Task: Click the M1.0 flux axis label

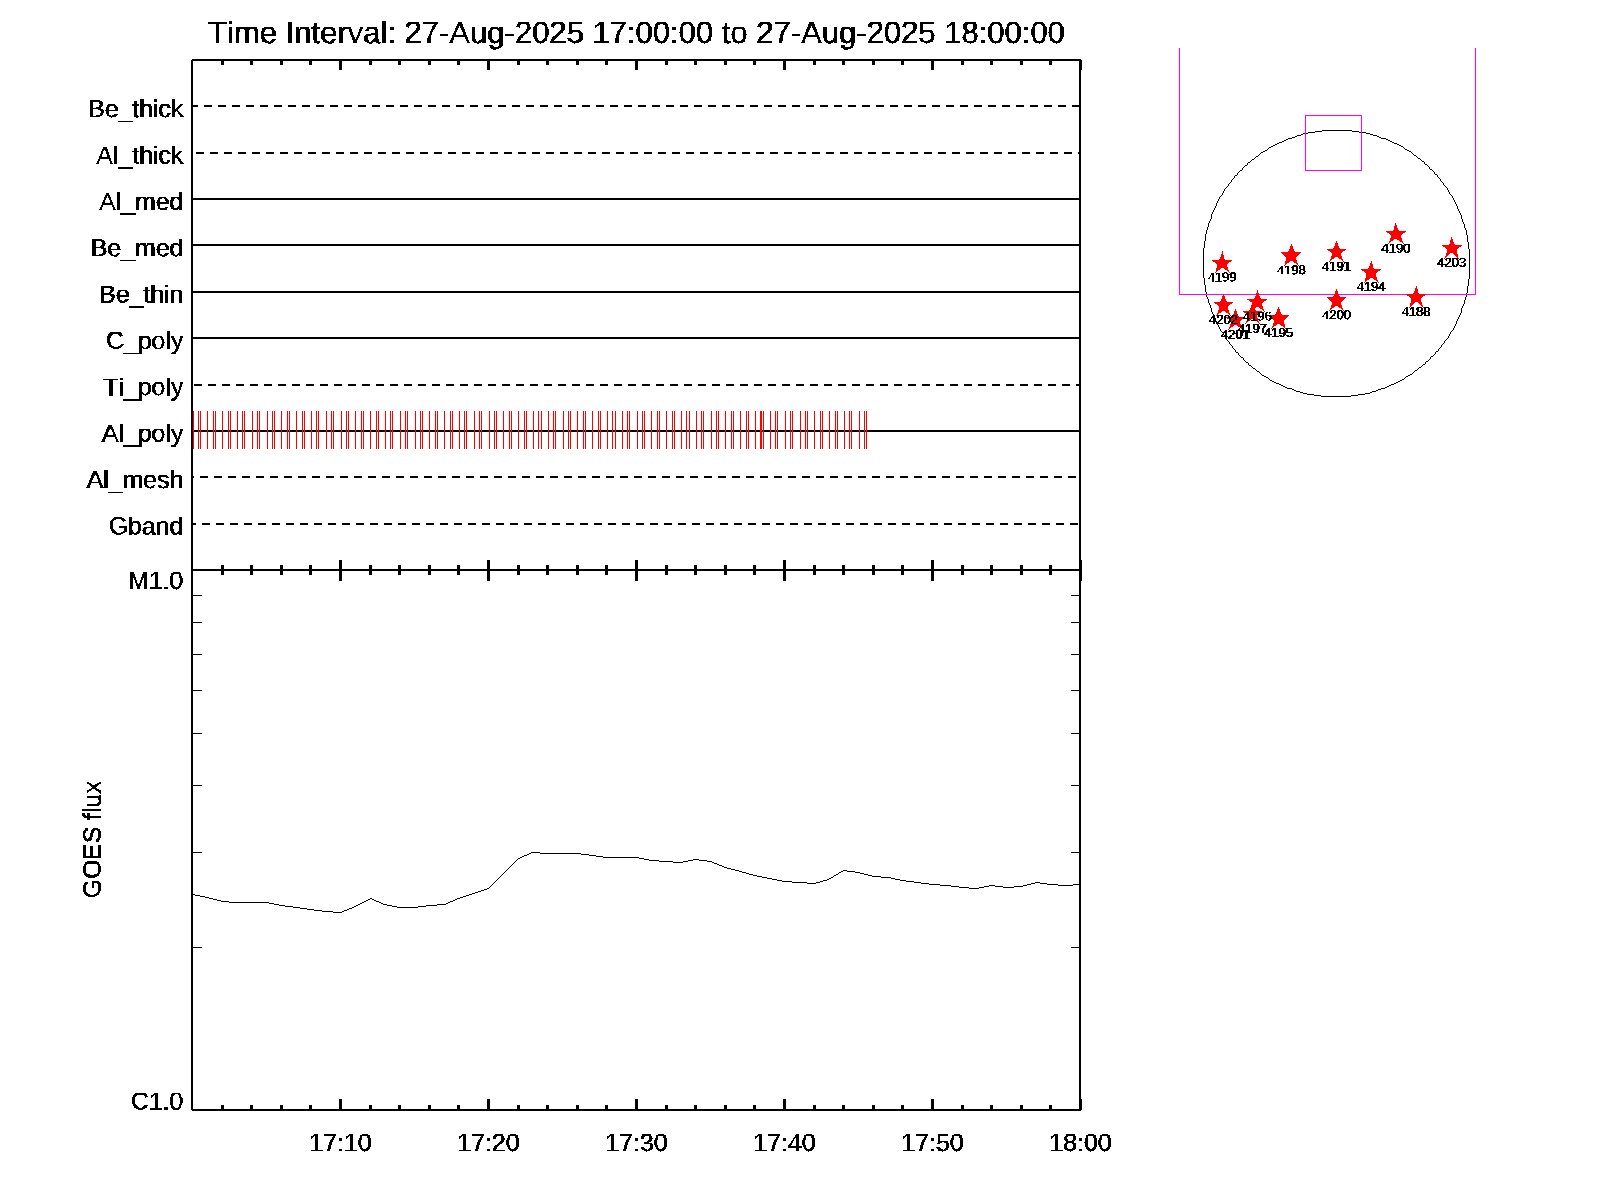Action: [156, 581]
